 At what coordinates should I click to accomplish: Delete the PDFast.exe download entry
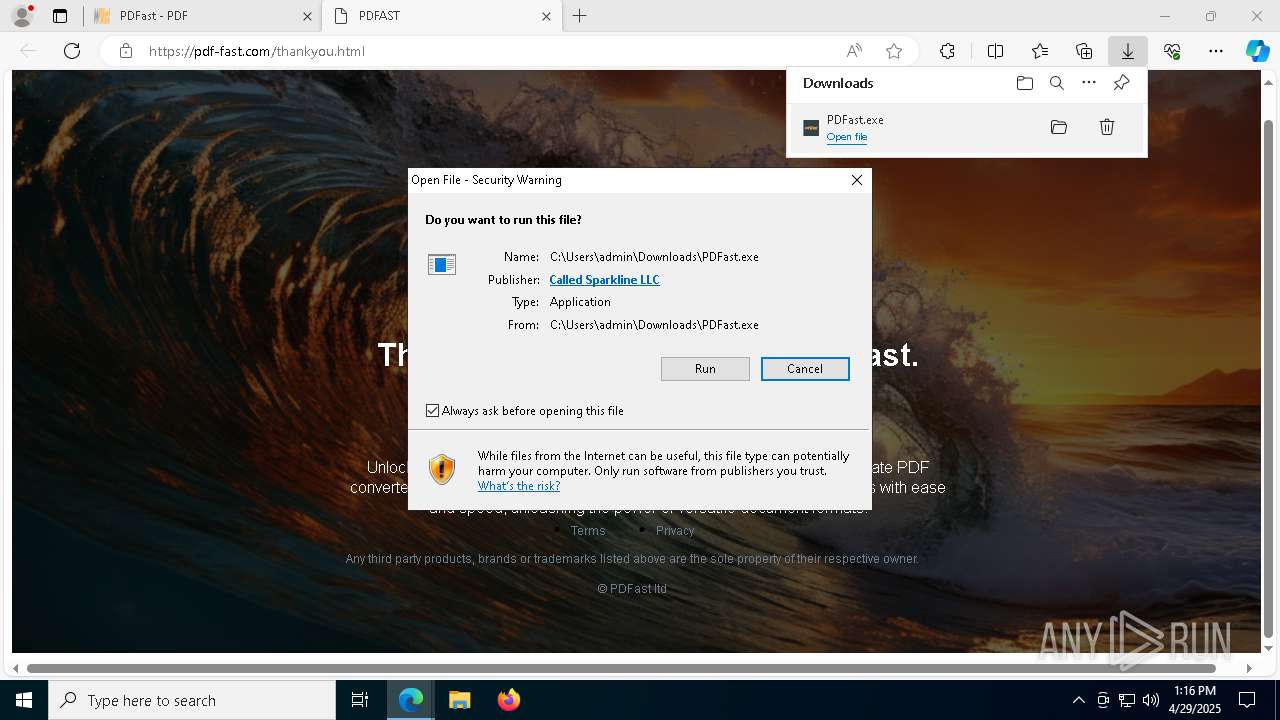click(1107, 127)
